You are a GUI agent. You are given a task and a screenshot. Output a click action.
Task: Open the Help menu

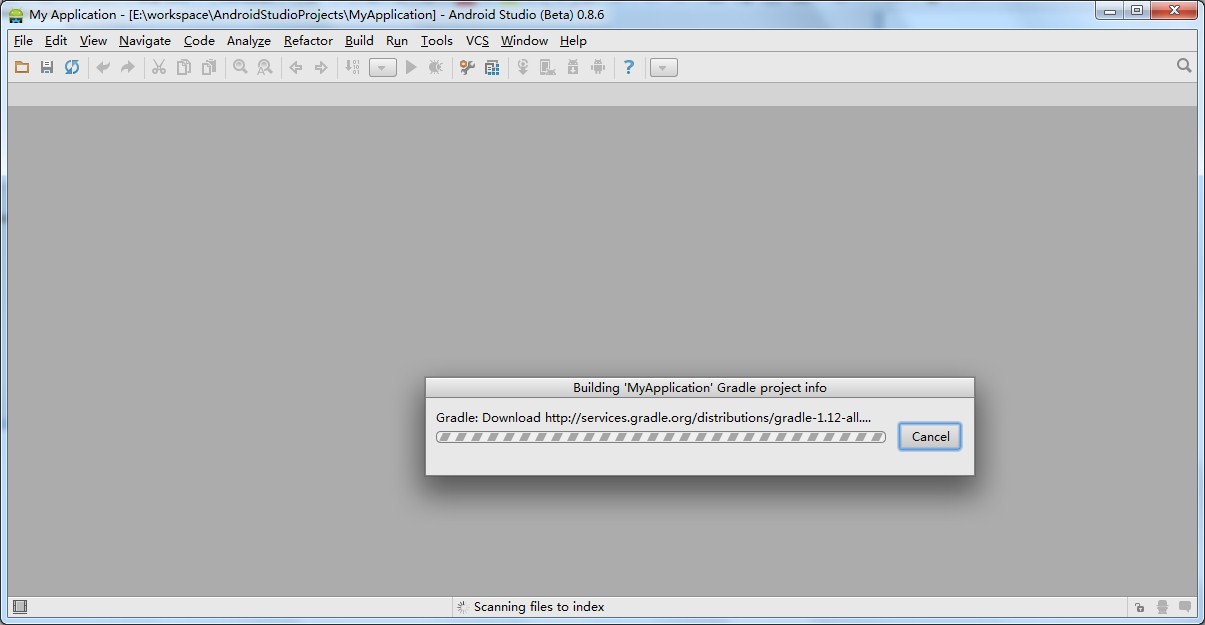573,41
